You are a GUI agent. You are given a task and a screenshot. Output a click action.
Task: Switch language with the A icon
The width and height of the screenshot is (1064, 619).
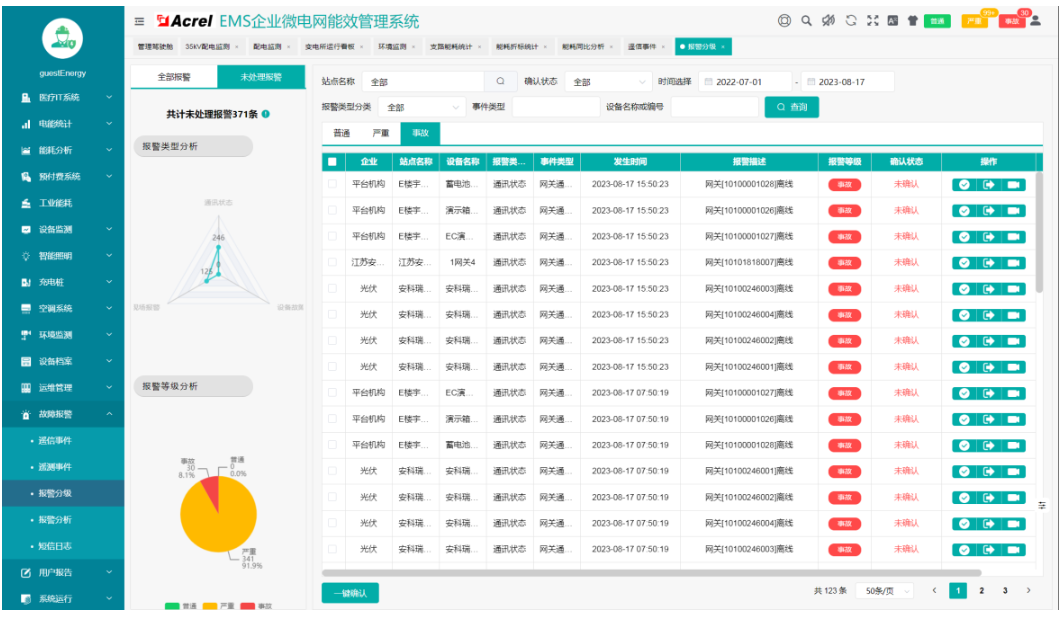pyautogui.click(x=893, y=21)
